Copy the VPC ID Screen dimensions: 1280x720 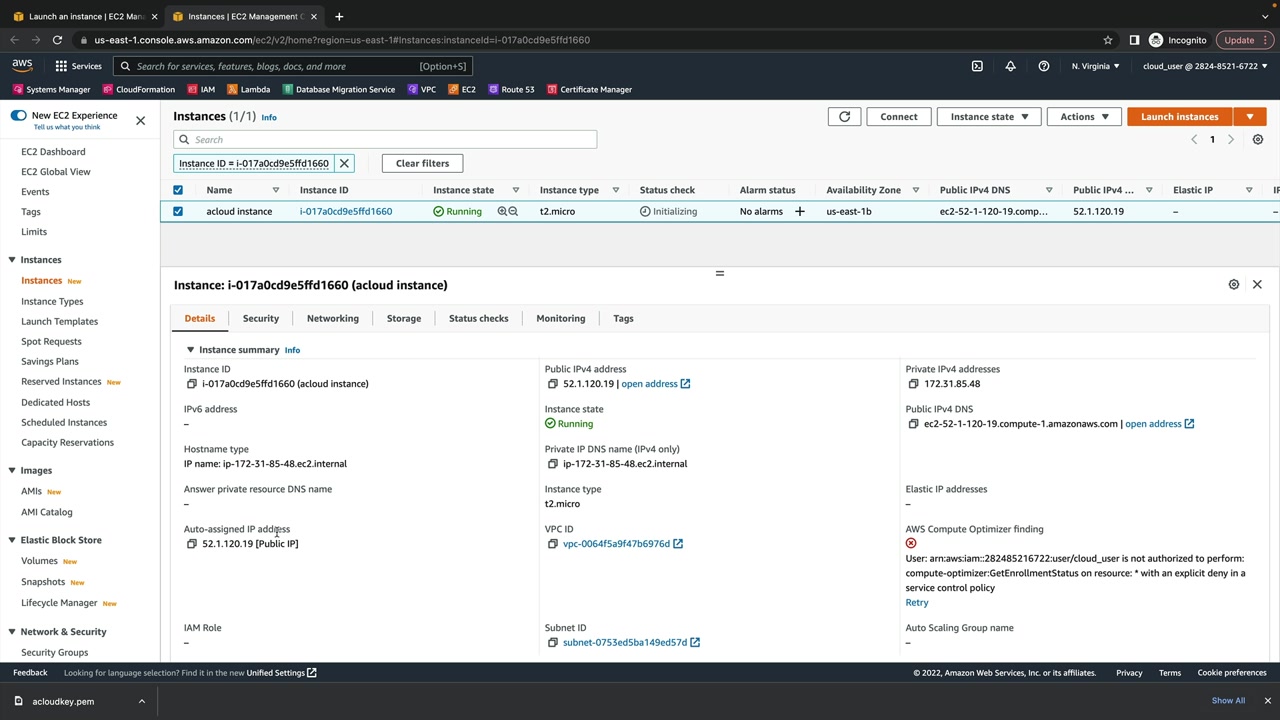553,544
